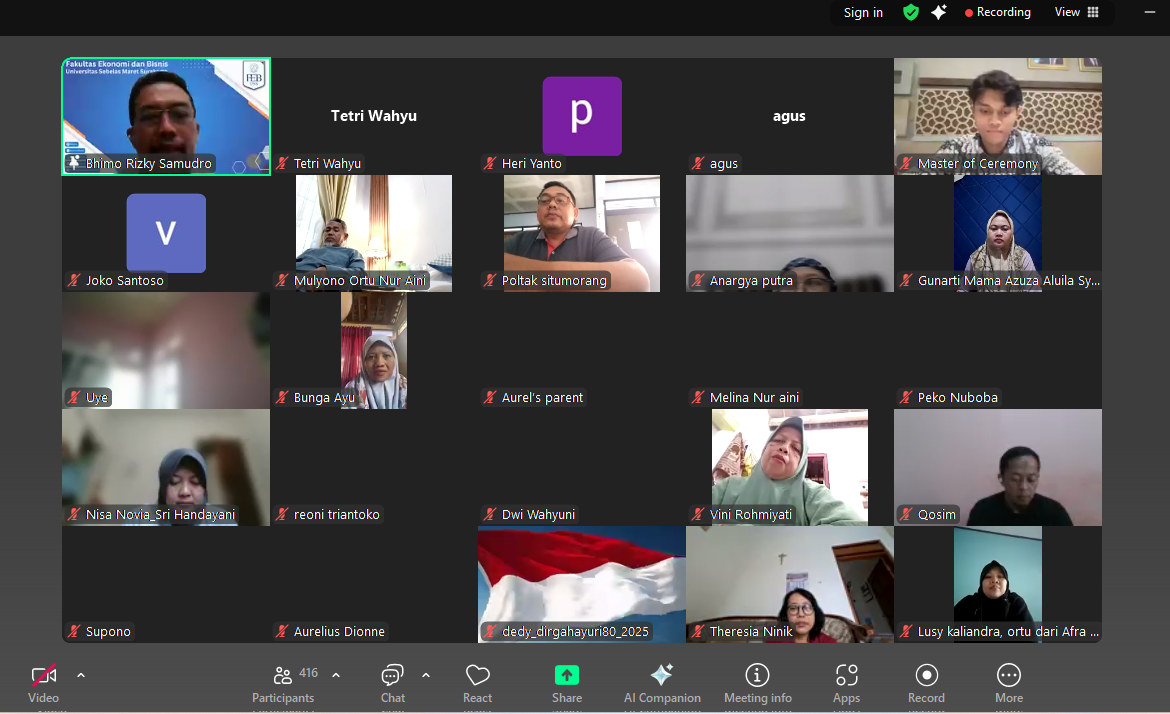Image resolution: width=1170 pixels, height=714 pixels.
Task: Open the Chat panel
Action: click(x=393, y=684)
